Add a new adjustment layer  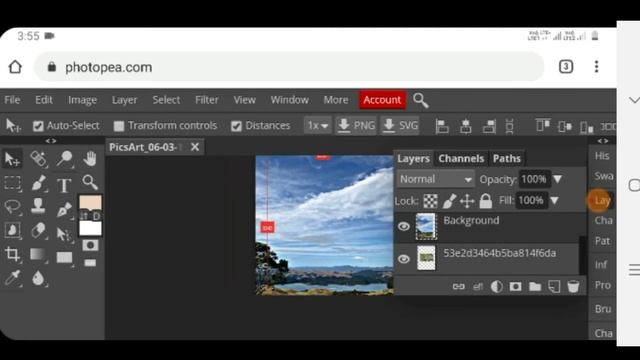496,287
